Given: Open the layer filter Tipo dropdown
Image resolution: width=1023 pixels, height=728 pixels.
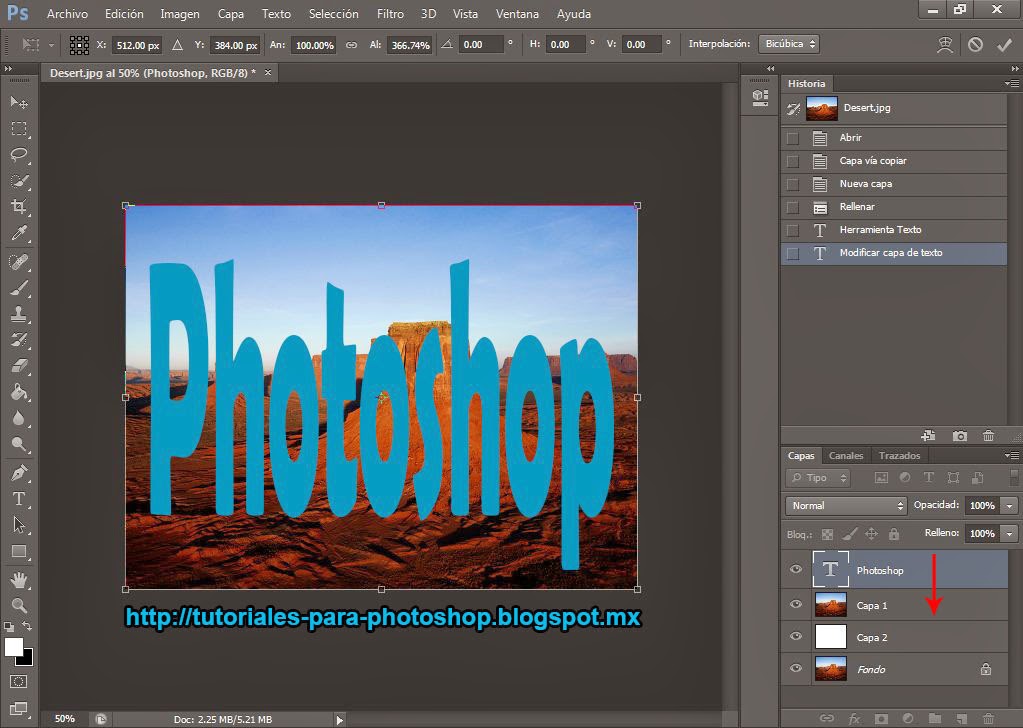Looking at the screenshot, I should pyautogui.click(x=818, y=478).
